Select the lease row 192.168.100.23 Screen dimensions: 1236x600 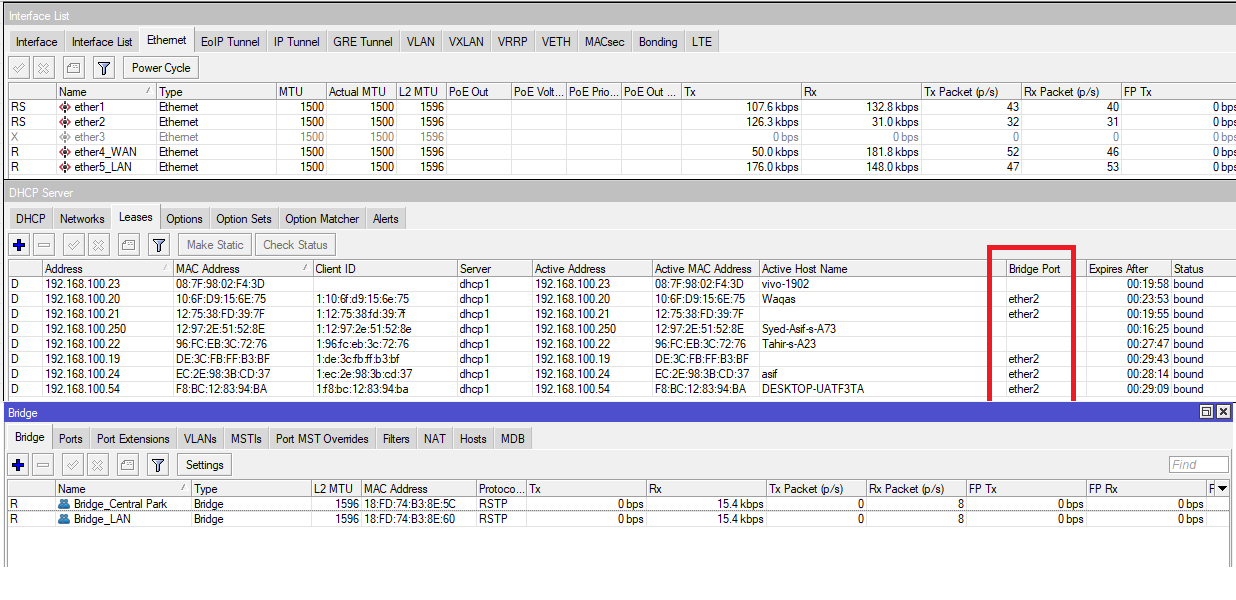tap(620, 284)
